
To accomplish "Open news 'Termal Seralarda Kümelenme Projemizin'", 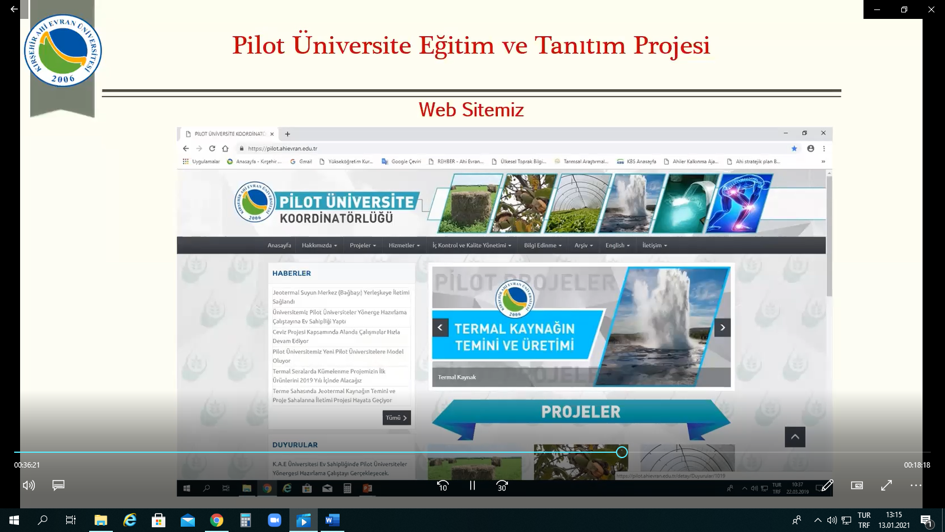I will point(329,376).
